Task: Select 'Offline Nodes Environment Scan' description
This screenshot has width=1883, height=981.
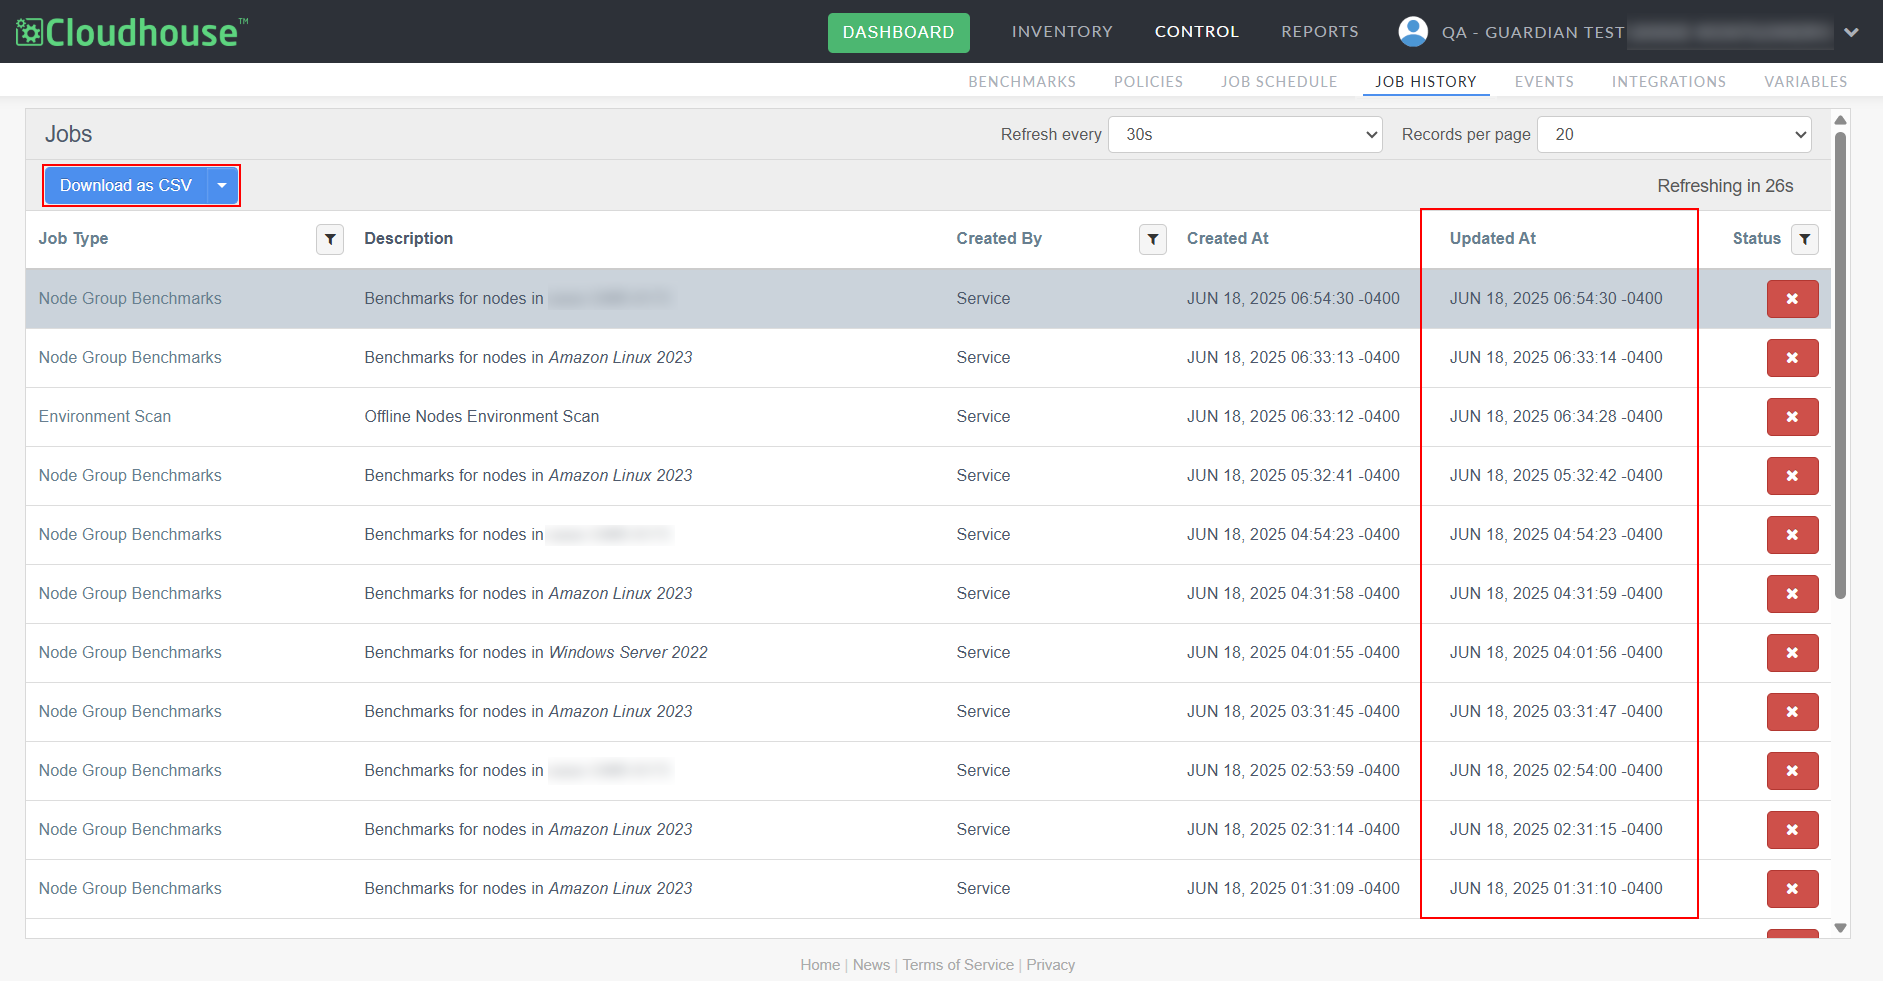Action: point(481,417)
